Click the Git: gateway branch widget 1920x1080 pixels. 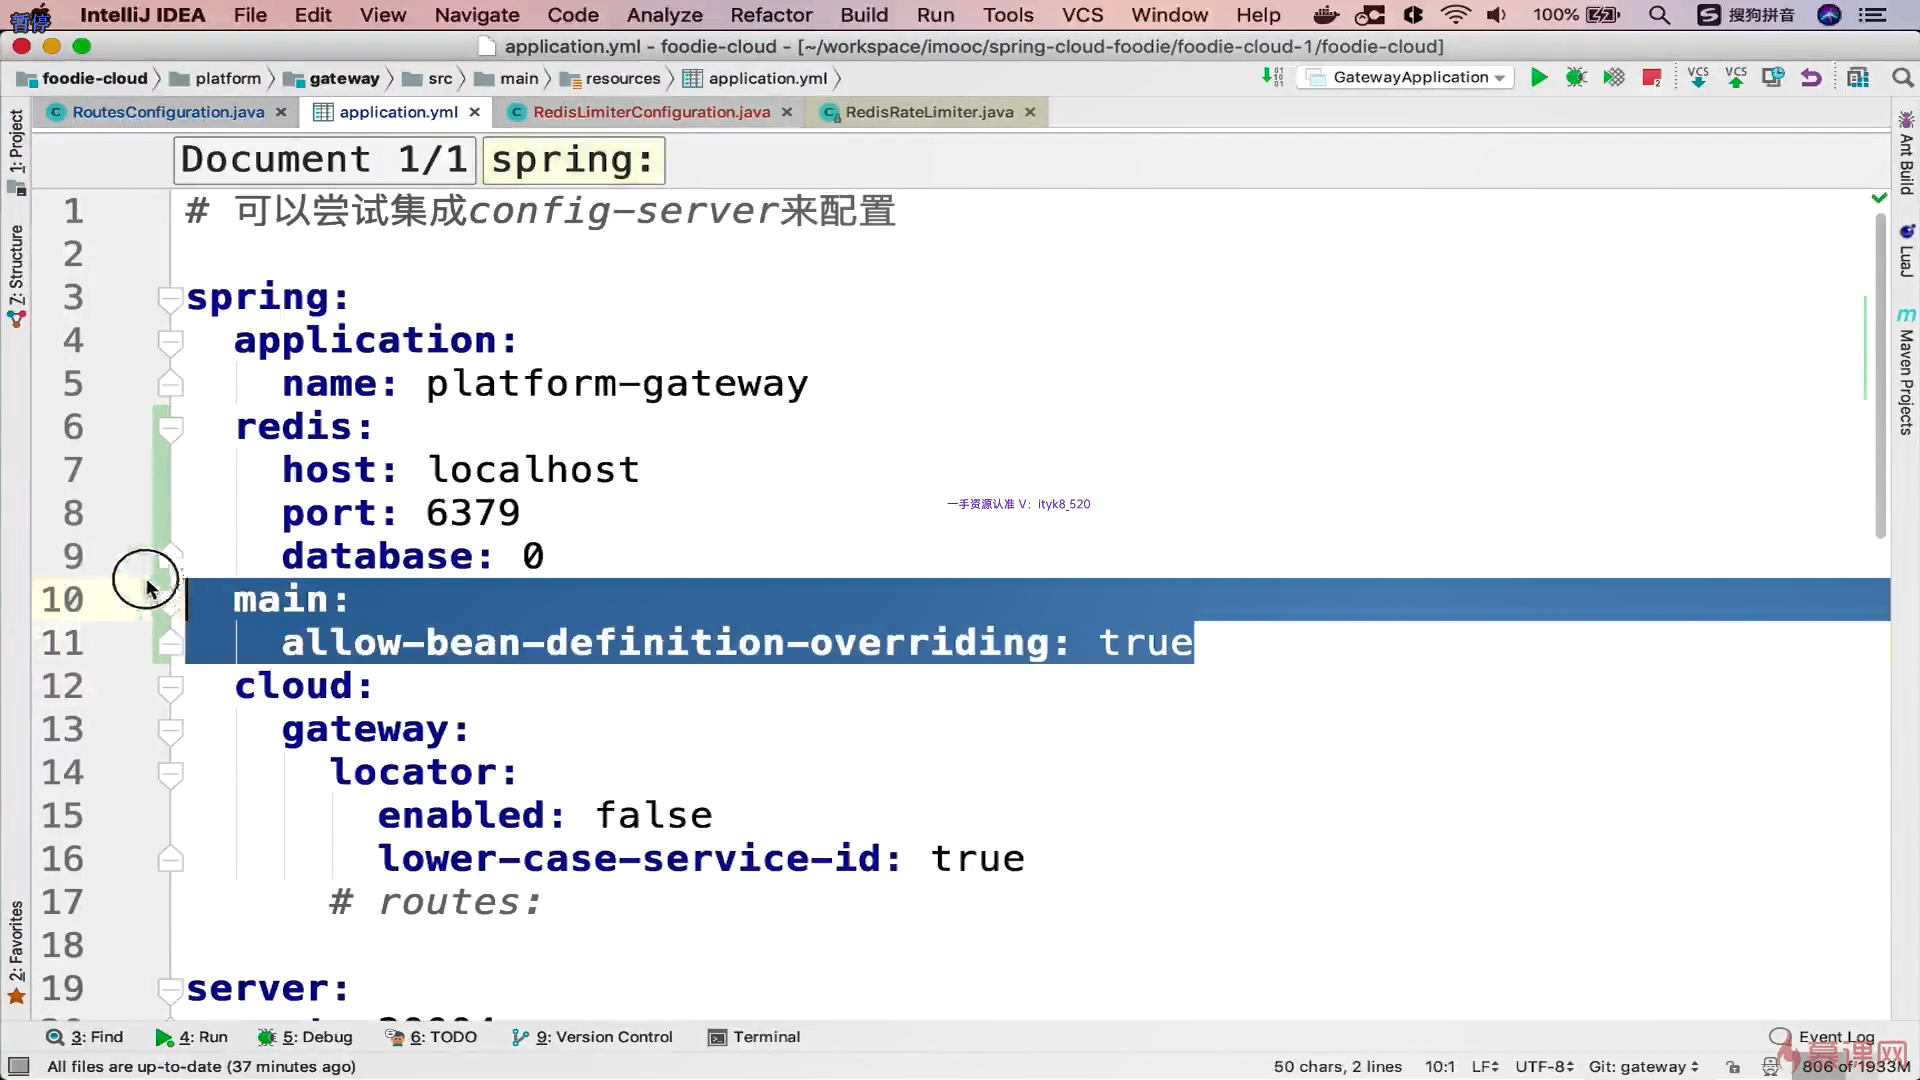(x=1643, y=1067)
